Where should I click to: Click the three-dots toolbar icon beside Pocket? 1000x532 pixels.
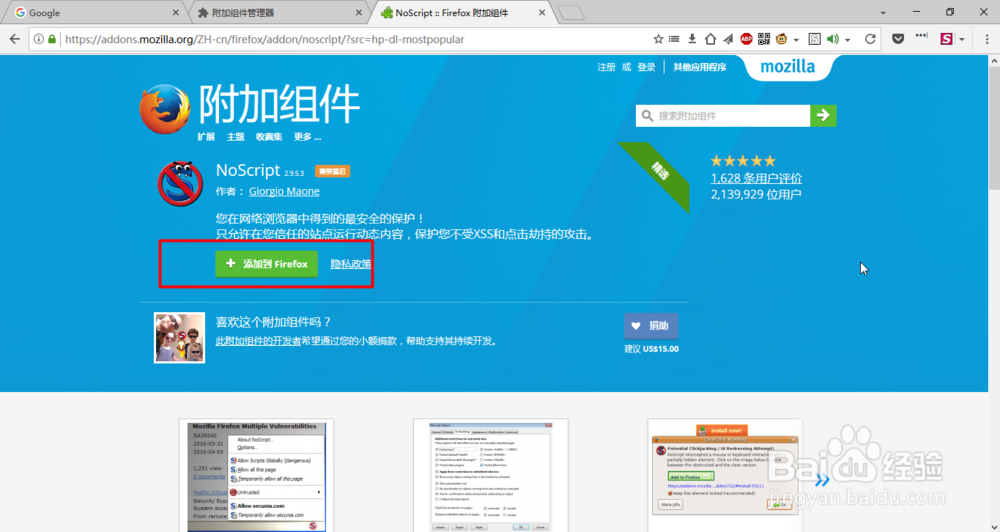922,37
